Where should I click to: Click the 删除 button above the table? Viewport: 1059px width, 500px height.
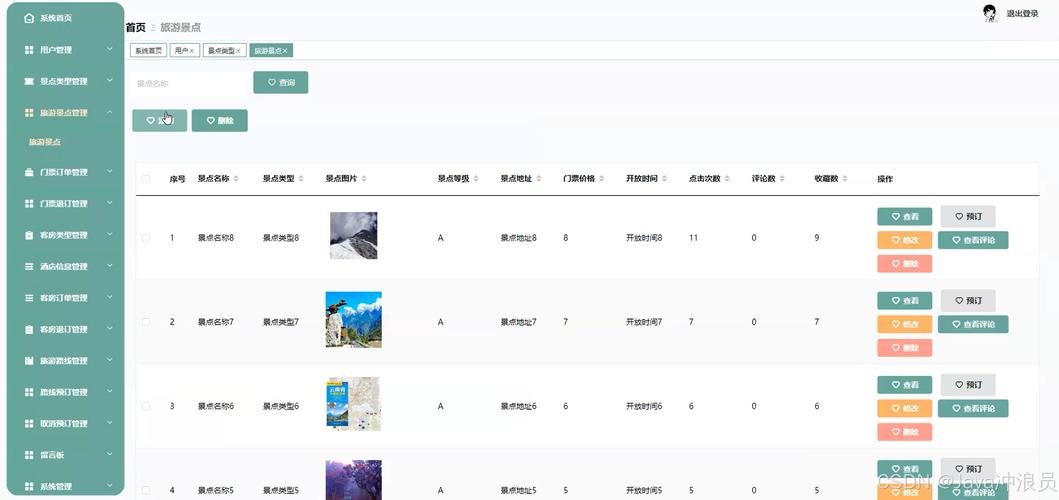pyautogui.click(x=219, y=120)
